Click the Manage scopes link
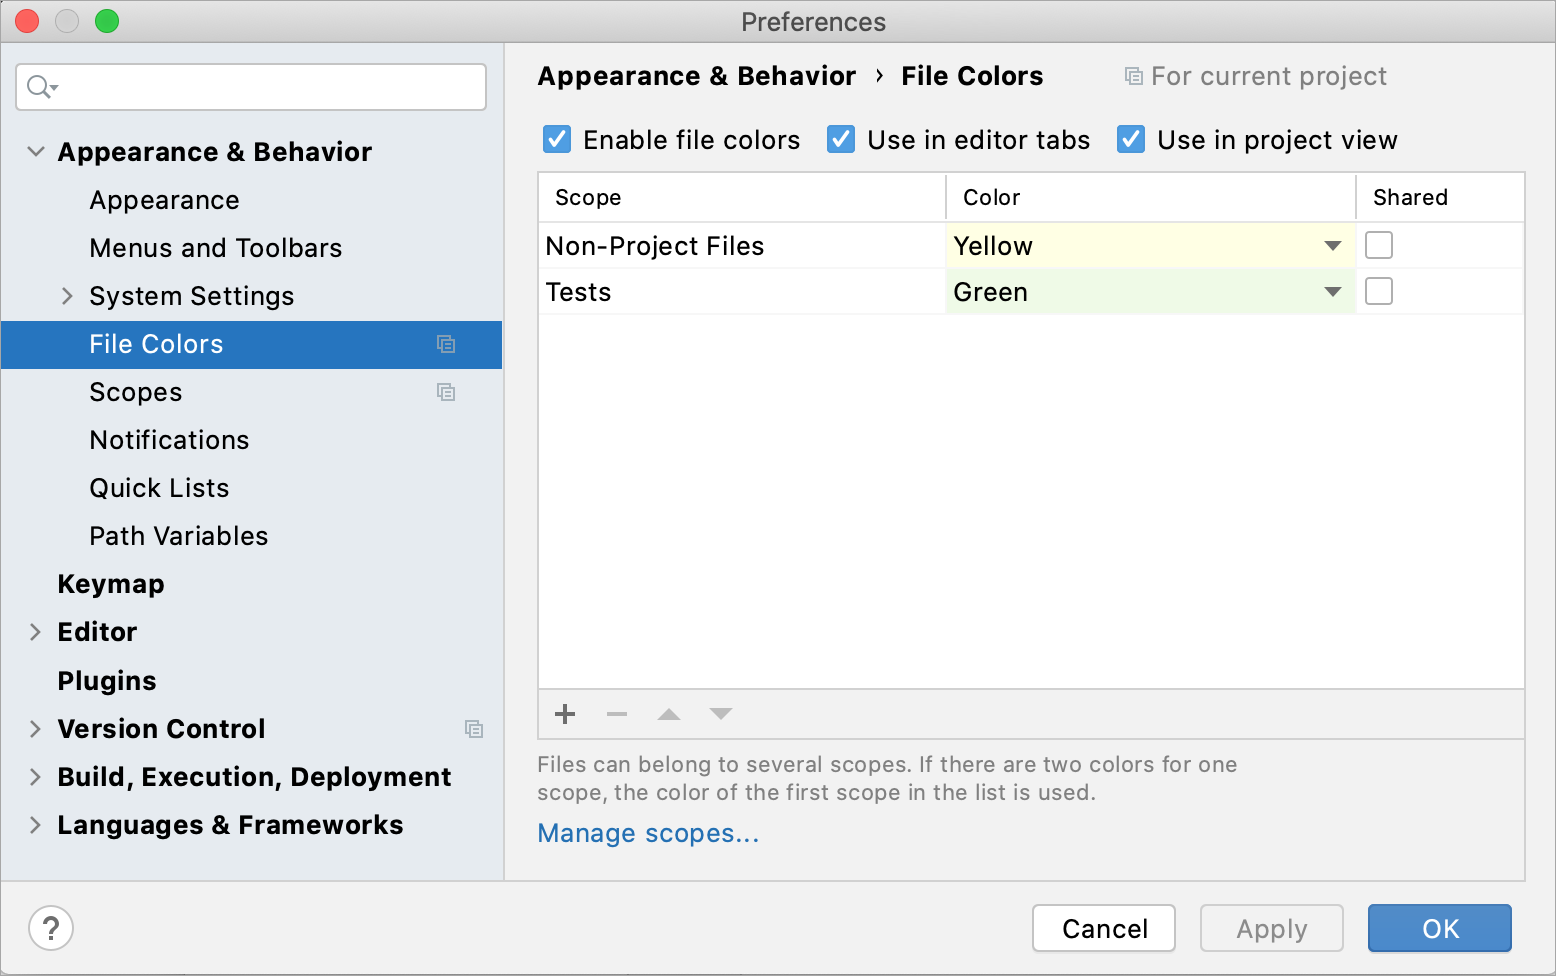Viewport: 1556px width, 976px height. pyautogui.click(x=648, y=833)
